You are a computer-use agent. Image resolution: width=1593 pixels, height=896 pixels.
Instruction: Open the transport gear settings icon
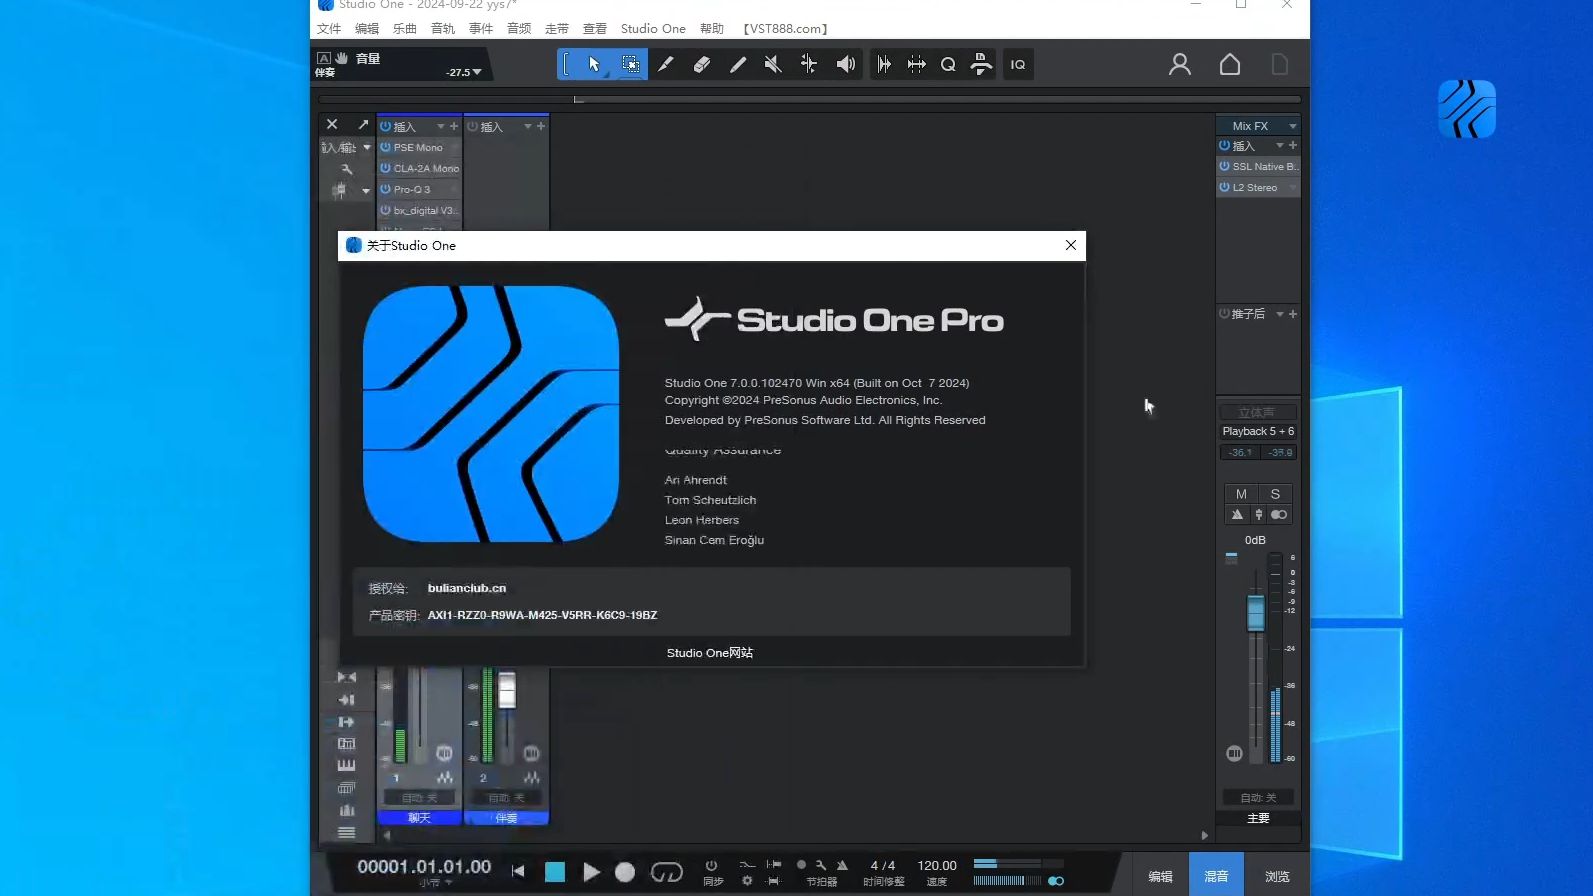[747, 881]
